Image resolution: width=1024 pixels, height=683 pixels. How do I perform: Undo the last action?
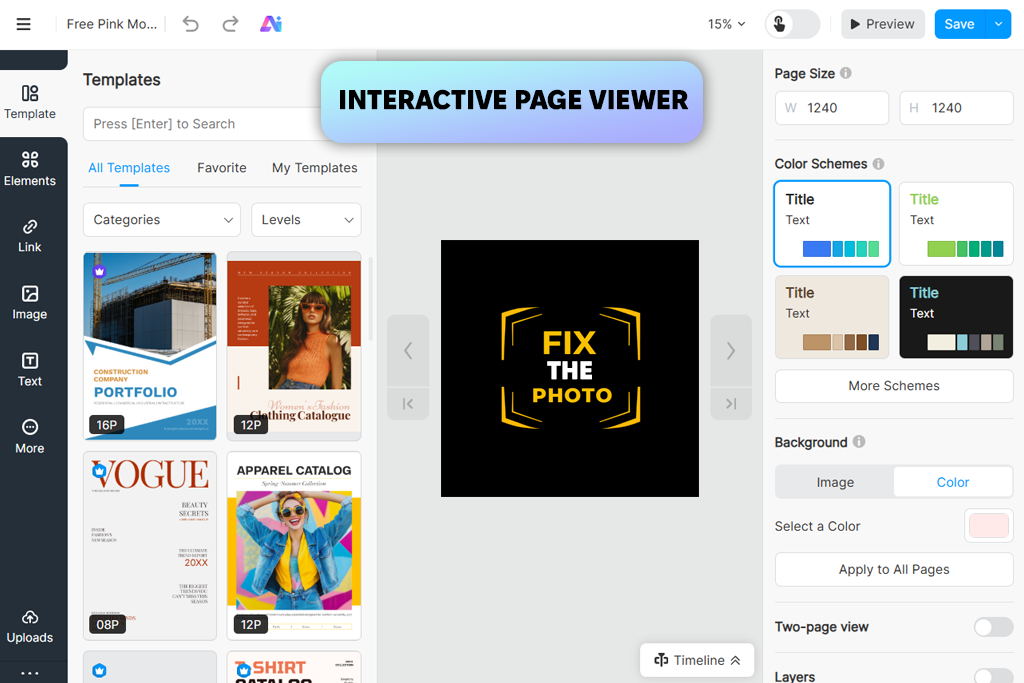click(x=190, y=24)
